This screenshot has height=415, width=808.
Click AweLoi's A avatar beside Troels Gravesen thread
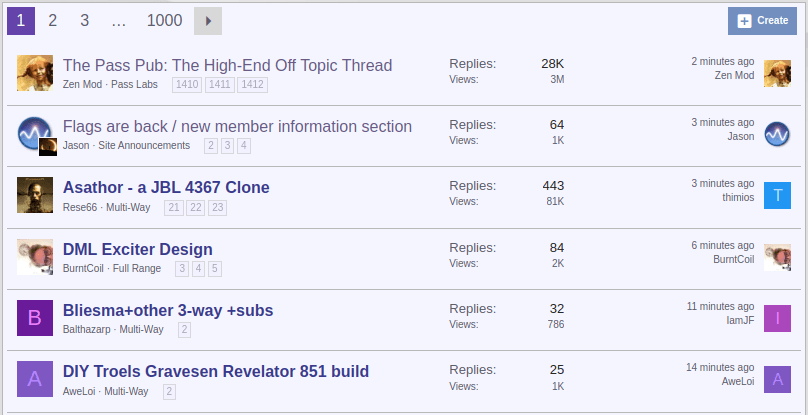click(x=35, y=379)
